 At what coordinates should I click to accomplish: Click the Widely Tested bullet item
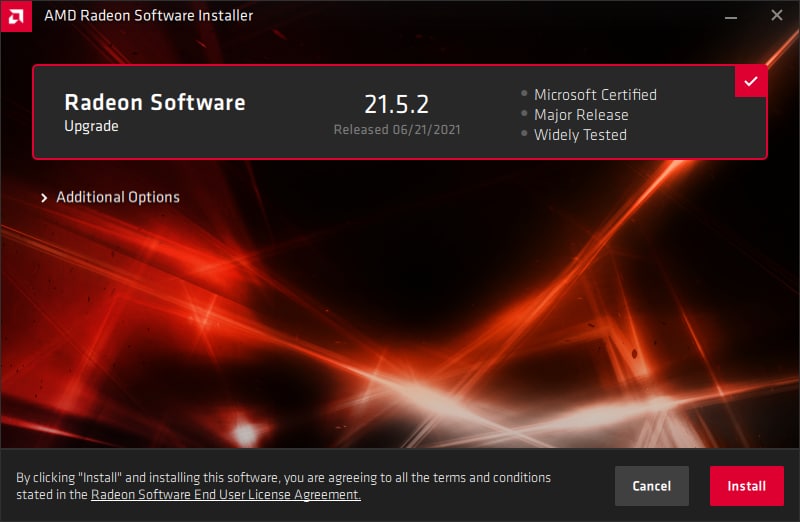pos(580,135)
